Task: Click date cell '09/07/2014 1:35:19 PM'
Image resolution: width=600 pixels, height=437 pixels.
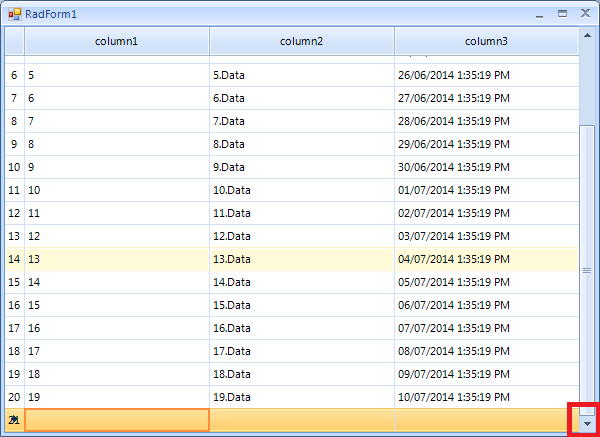Action: tap(486, 374)
